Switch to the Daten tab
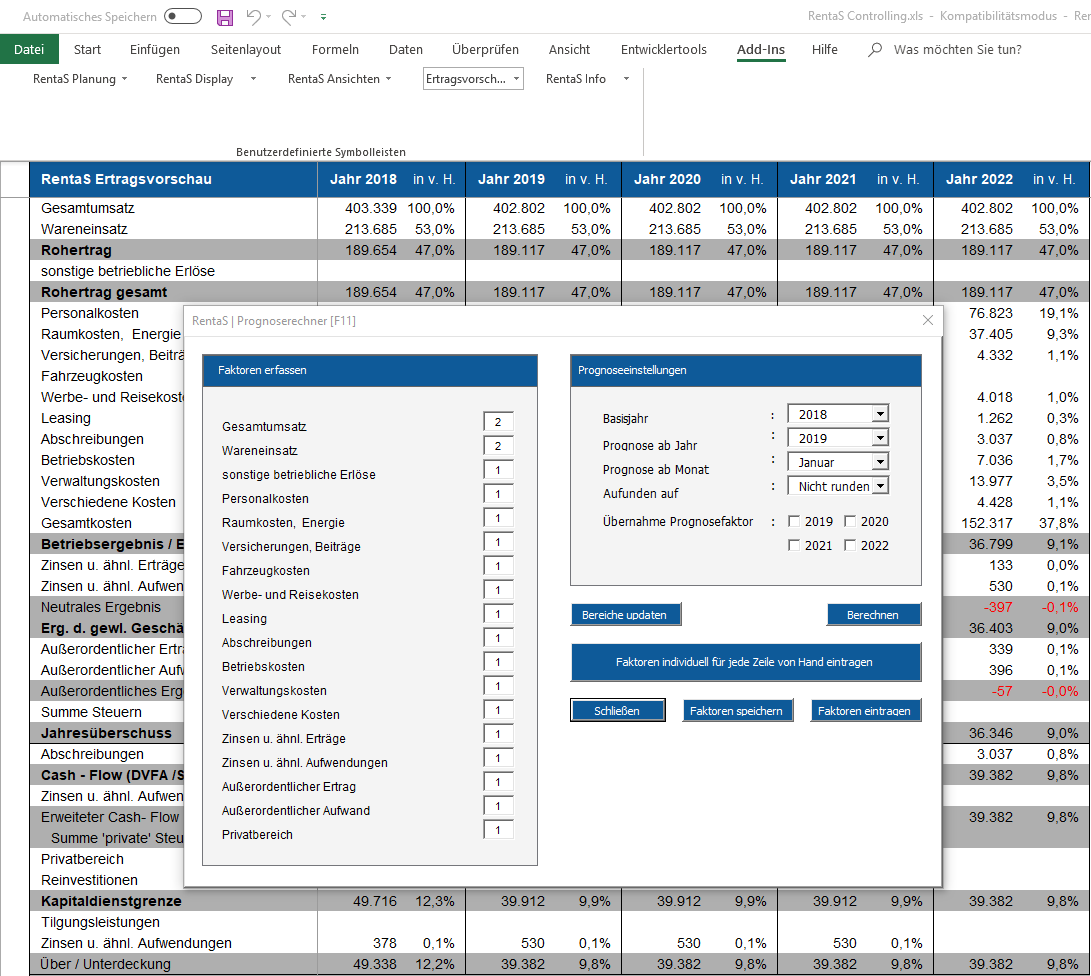The width and height of the screenshot is (1091, 976). (406, 49)
